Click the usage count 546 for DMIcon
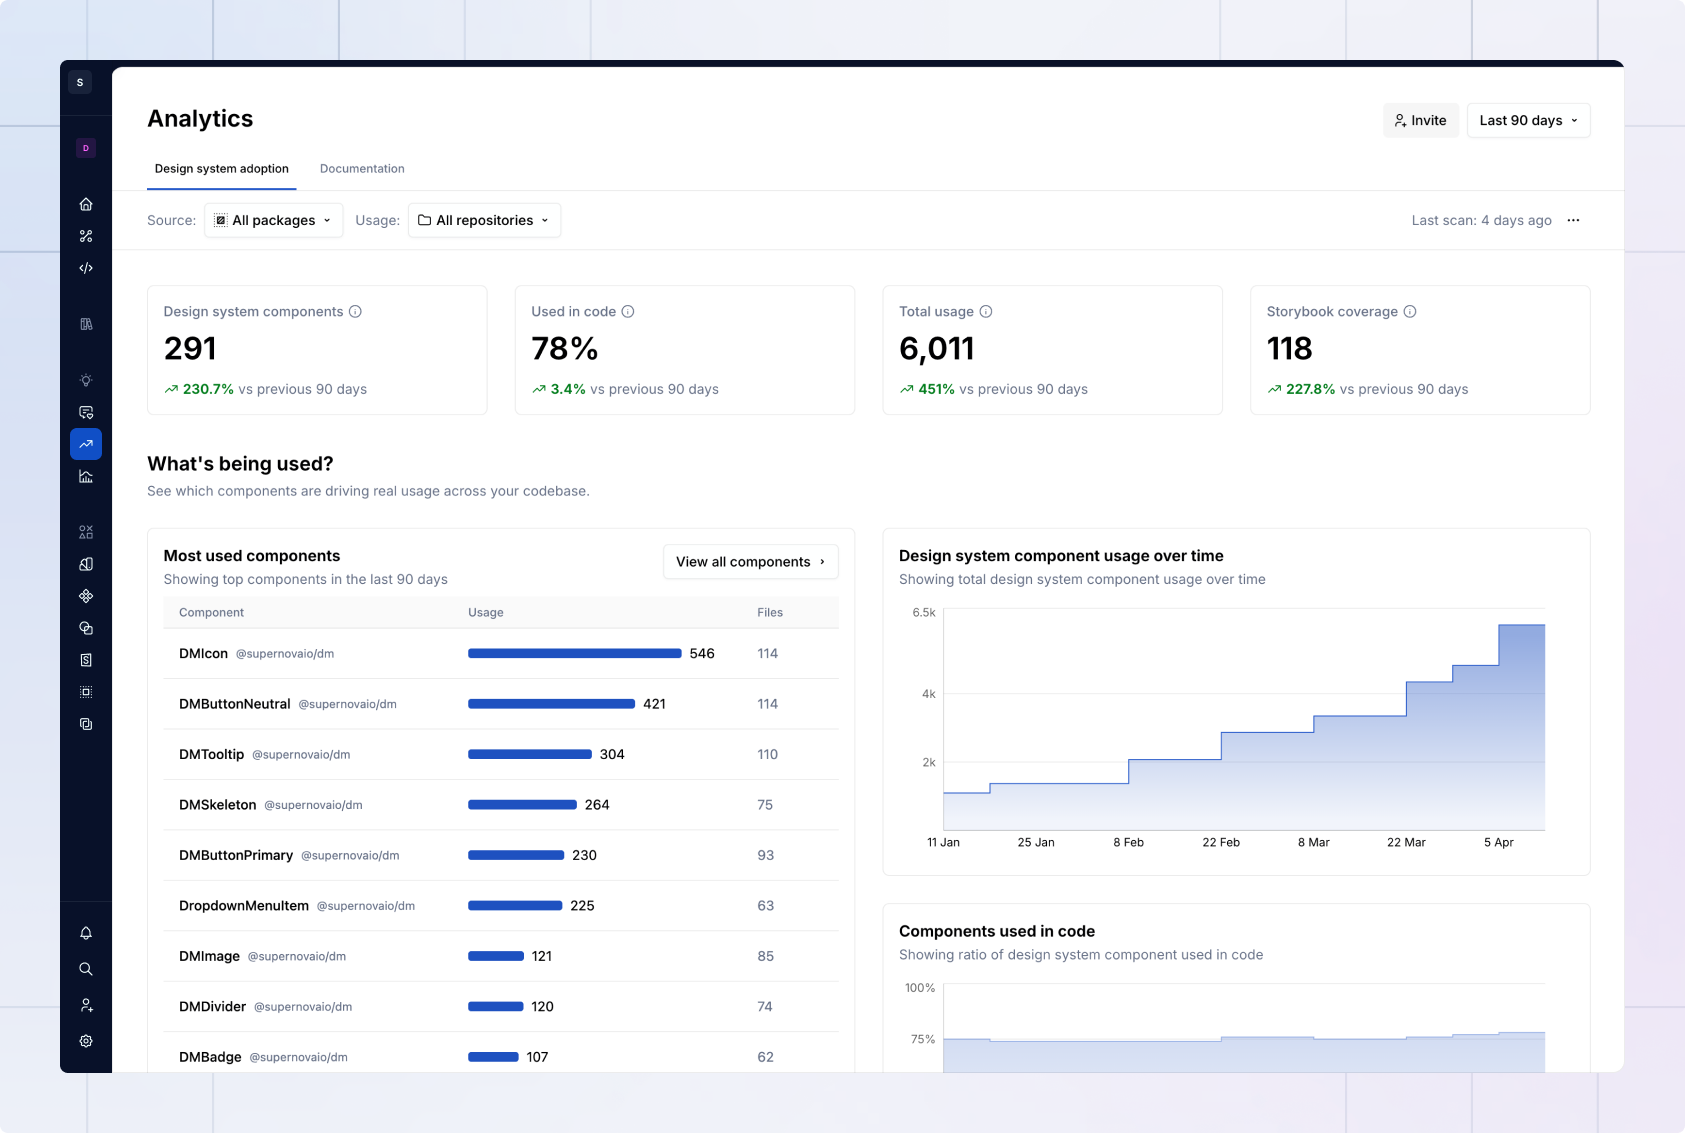This screenshot has height=1133, width=1685. click(702, 654)
